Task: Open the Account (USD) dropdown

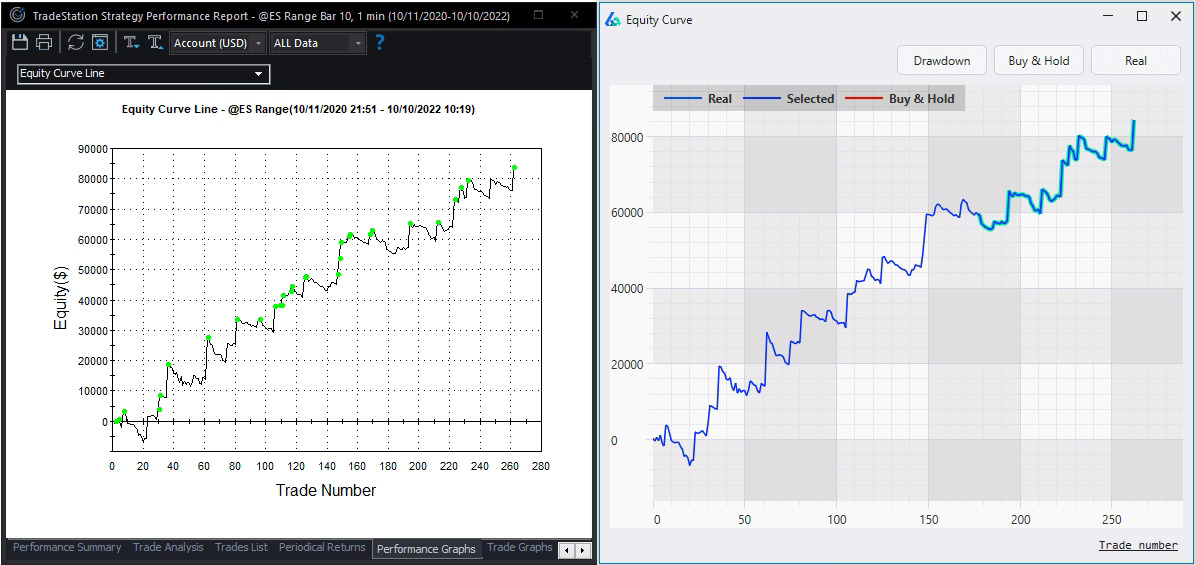Action: pyautogui.click(x=218, y=43)
